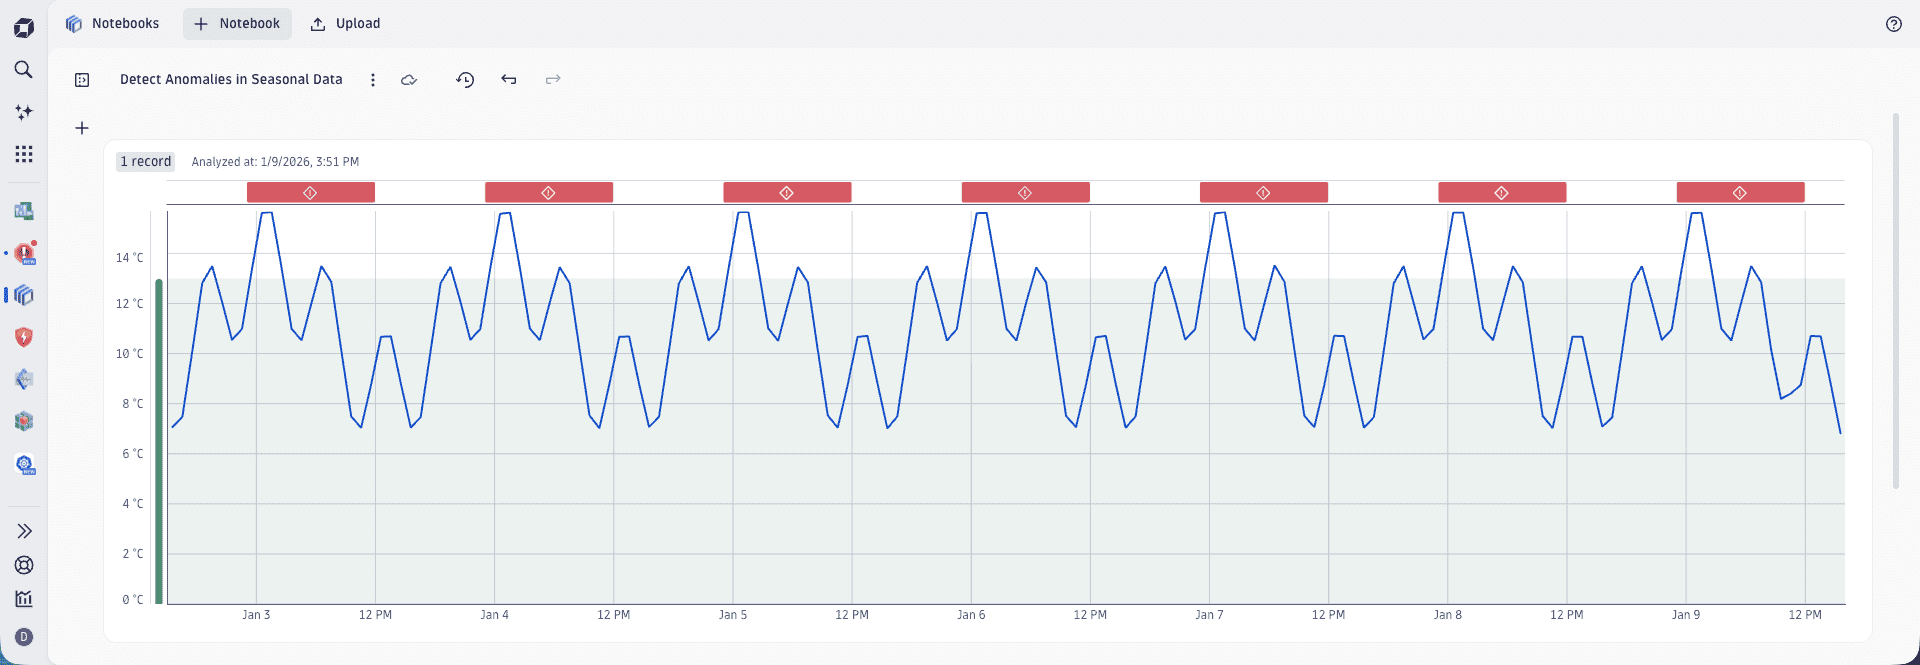Viewport: 1920px width, 665px height.
Task: Open the notebook three-dot options menu
Action: coord(373,80)
